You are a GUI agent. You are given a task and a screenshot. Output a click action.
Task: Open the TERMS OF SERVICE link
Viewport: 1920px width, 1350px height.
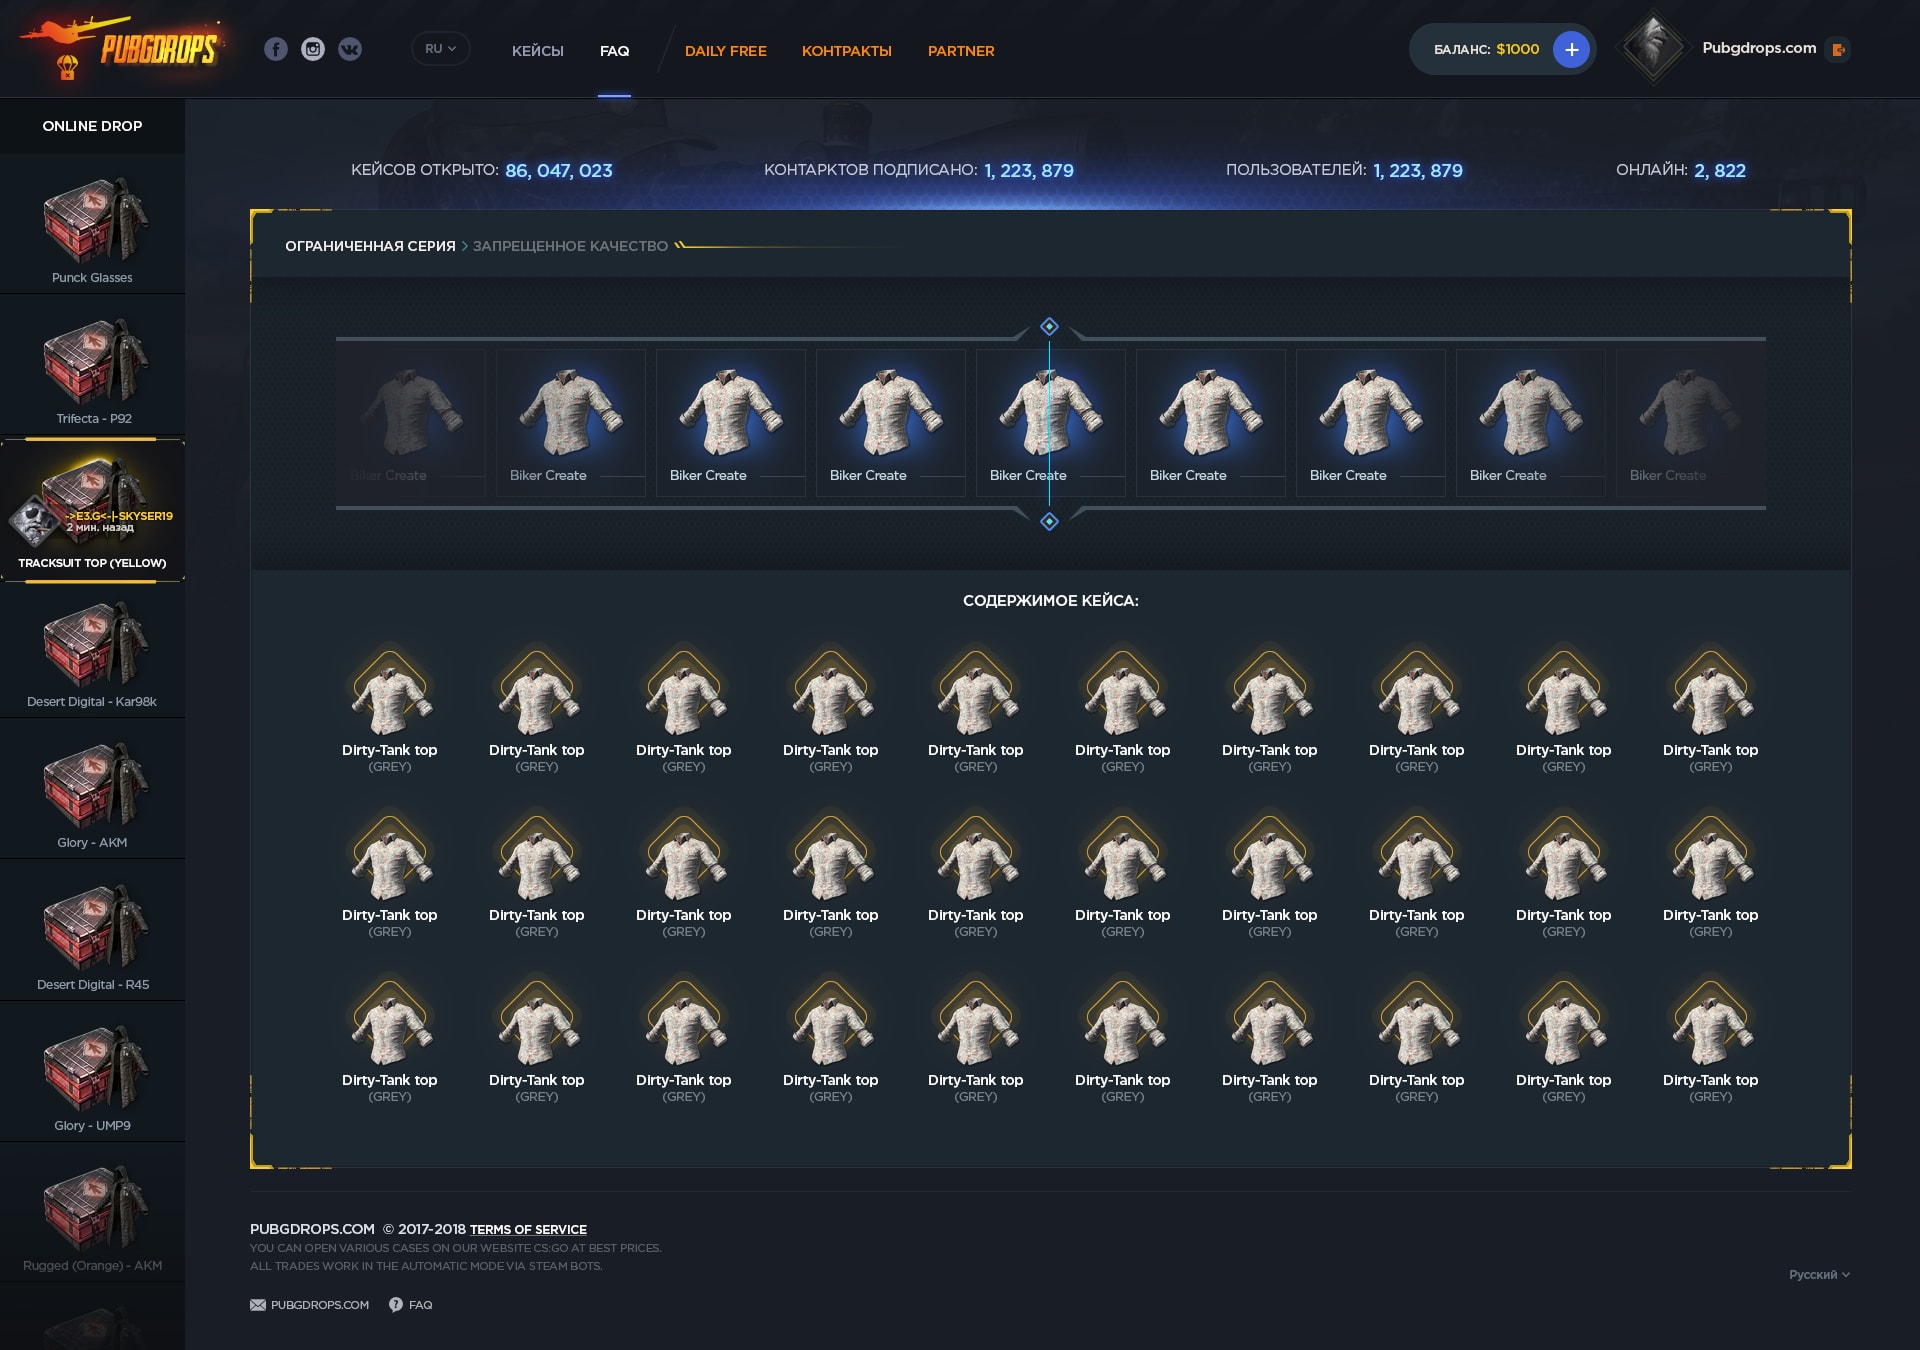point(528,1230)
